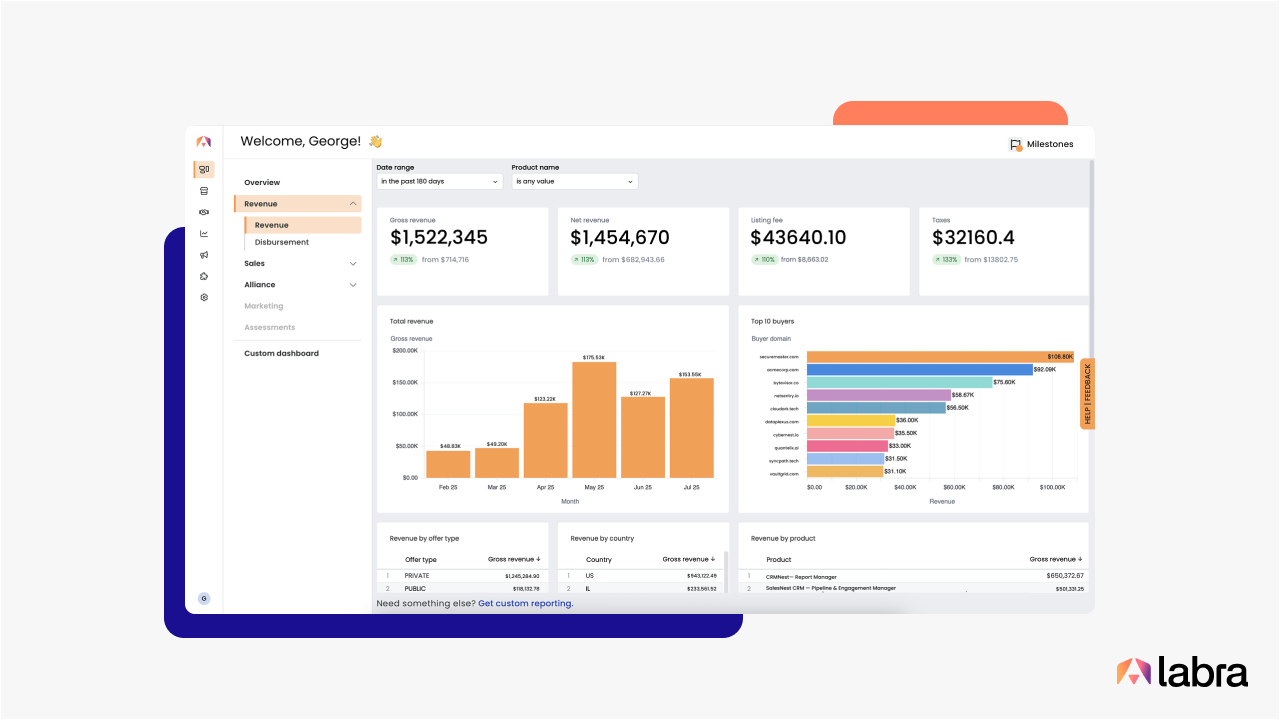Click the puzzle piece integrations icon
This screenshot has width=1280, height=720.
[204, 276]
